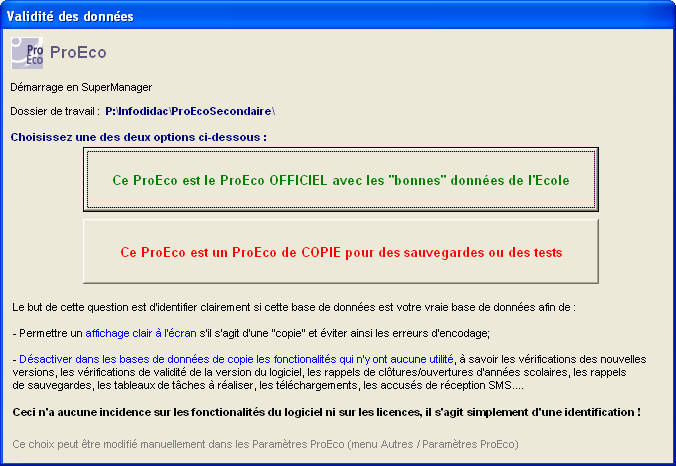Click the blue 'affichage clair à l'écran' text
676x466 pixels.
[141, 333]
